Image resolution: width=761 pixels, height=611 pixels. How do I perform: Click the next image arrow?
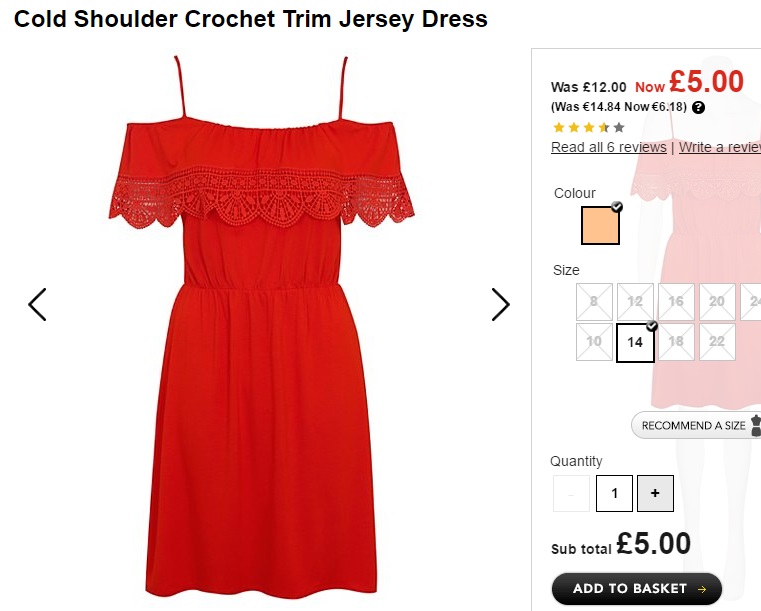click(500, 304)
